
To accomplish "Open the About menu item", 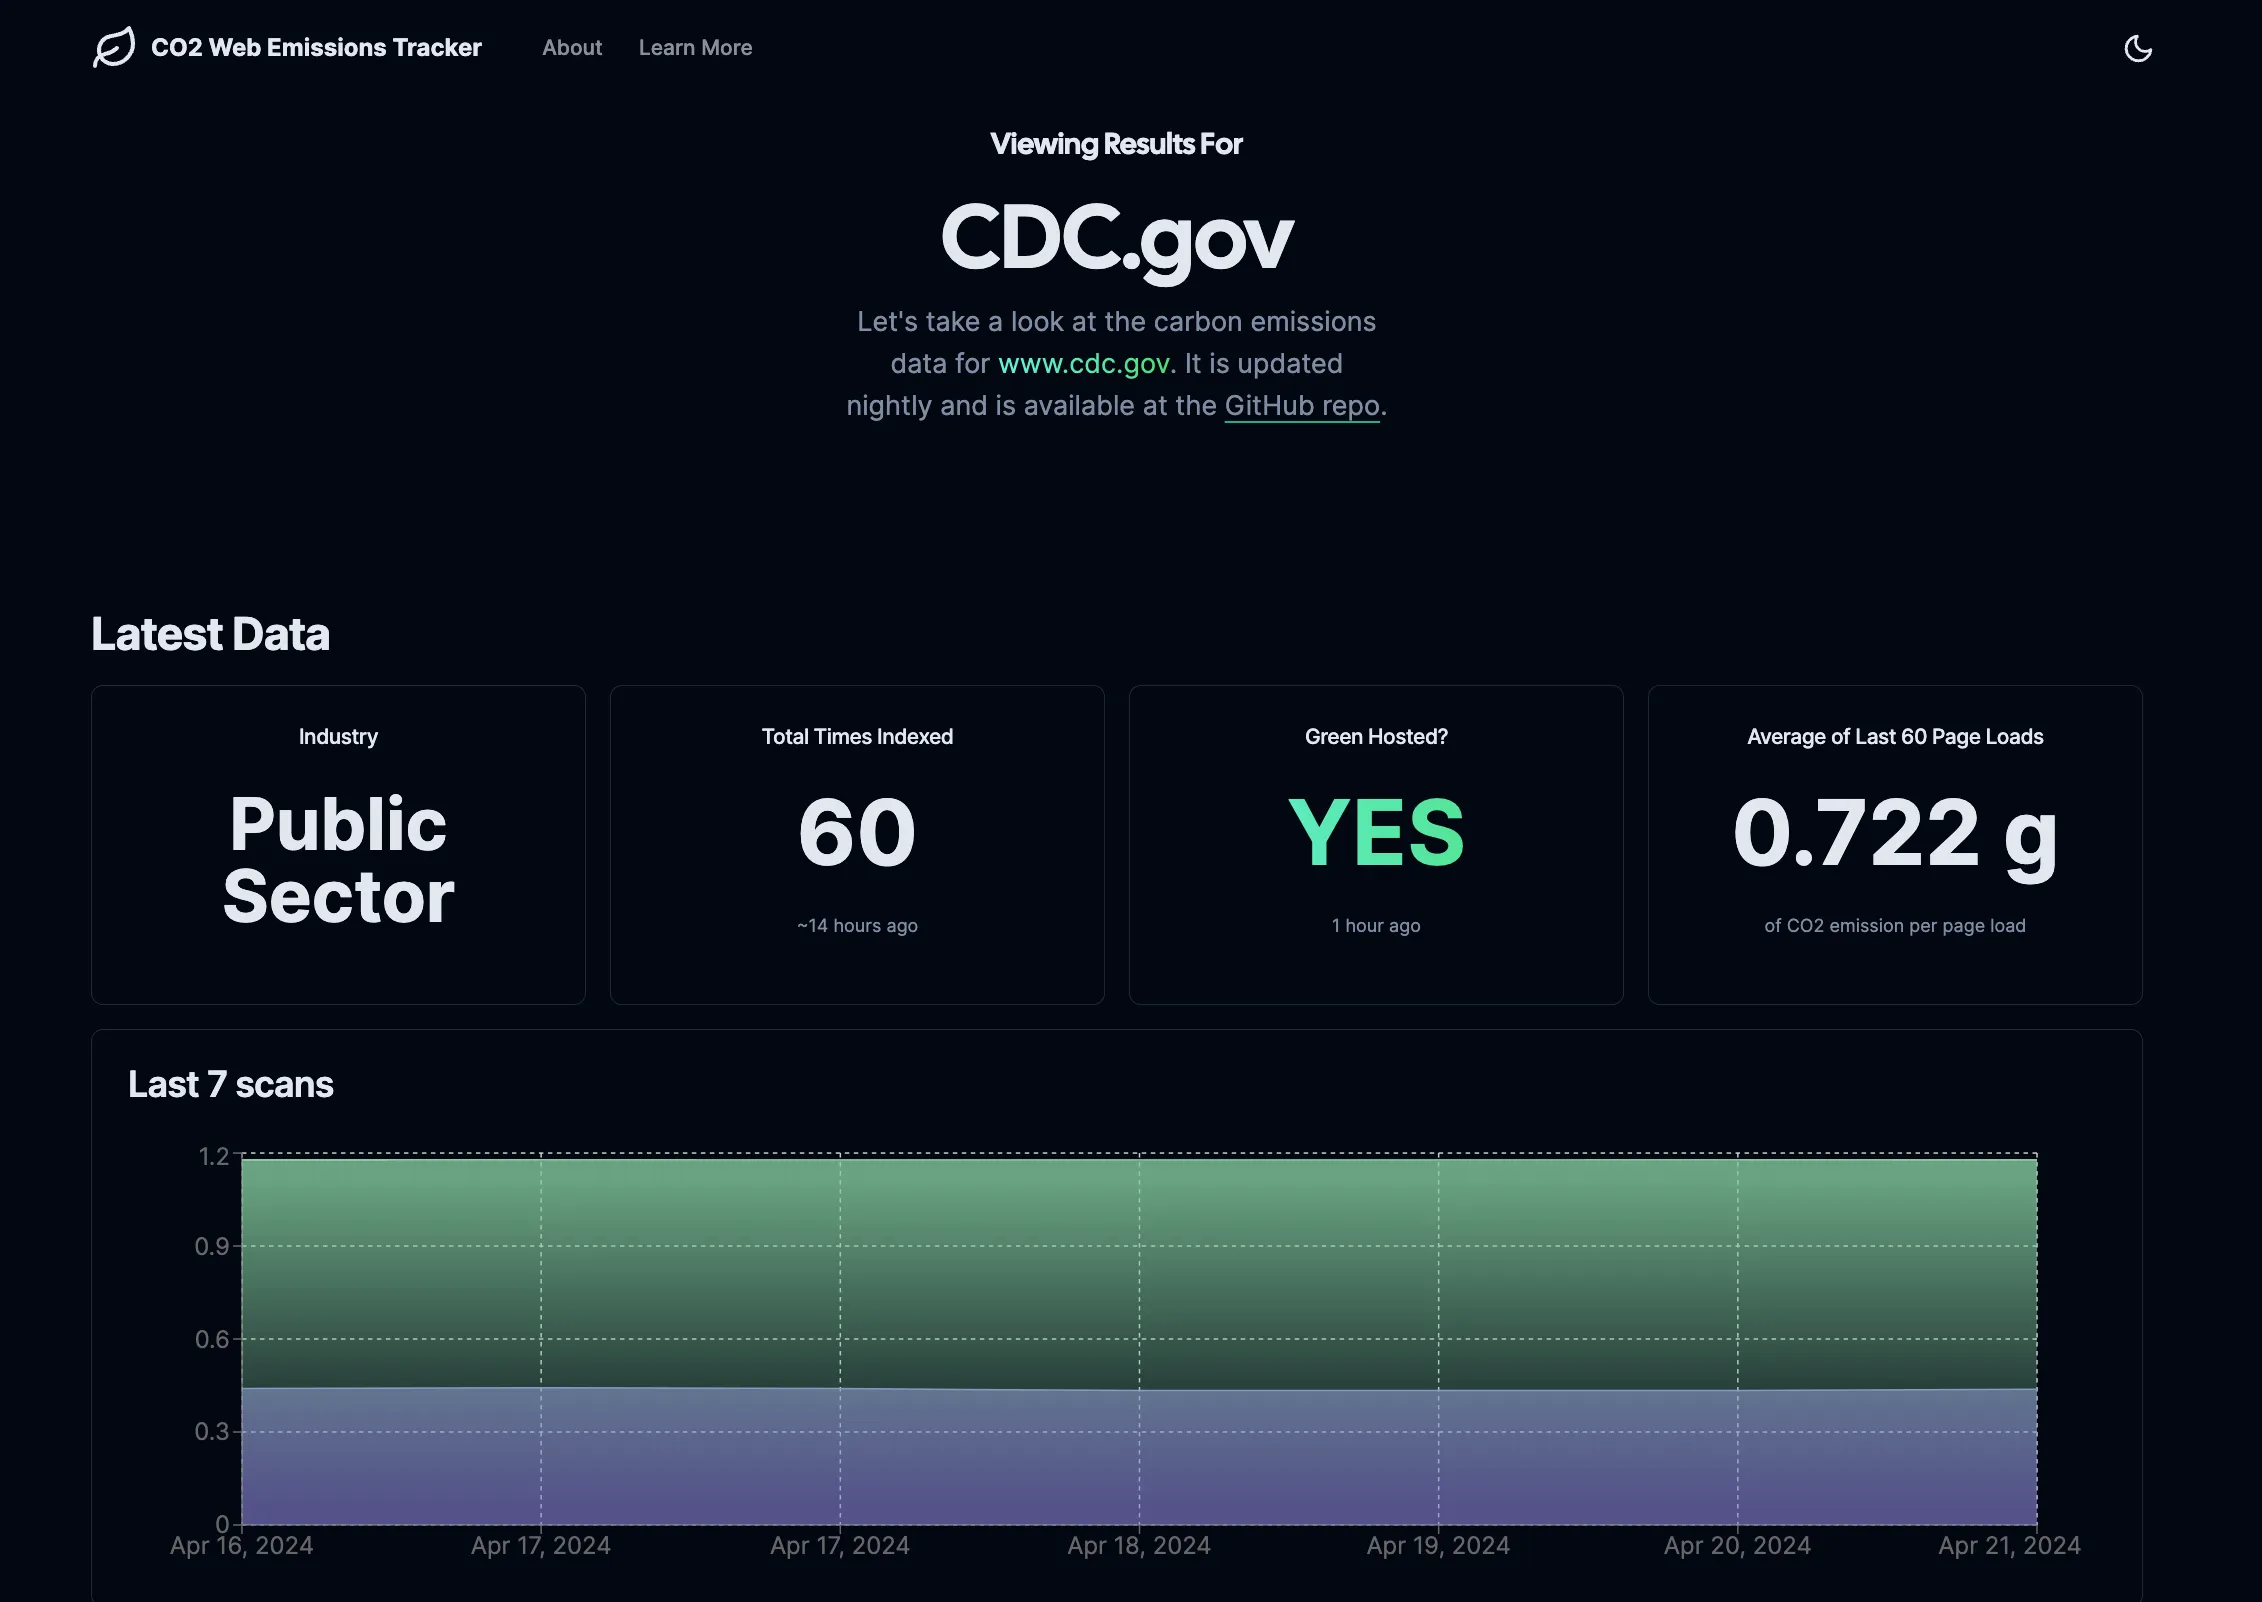I will [x=572, y=47].
